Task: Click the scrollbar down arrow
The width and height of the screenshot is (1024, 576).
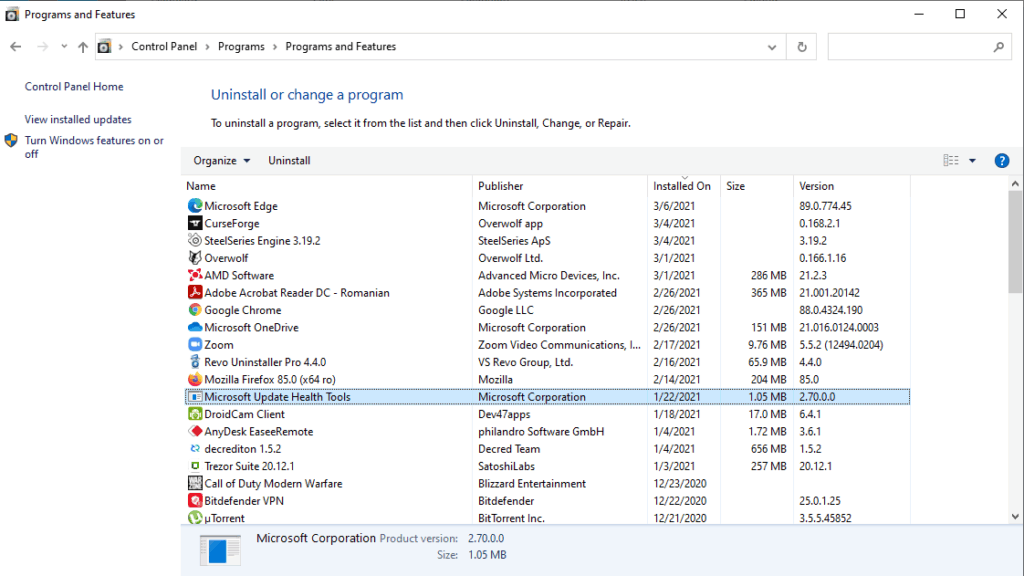Action: click(x=1015, y=517)
